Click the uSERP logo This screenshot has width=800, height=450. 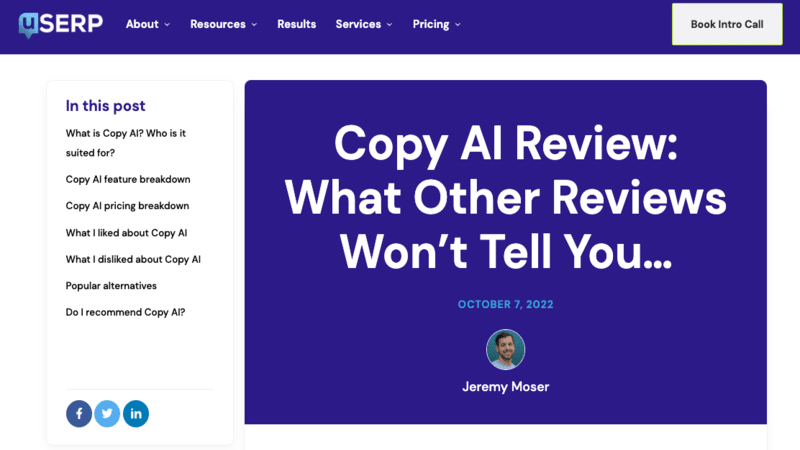(60, 24)
